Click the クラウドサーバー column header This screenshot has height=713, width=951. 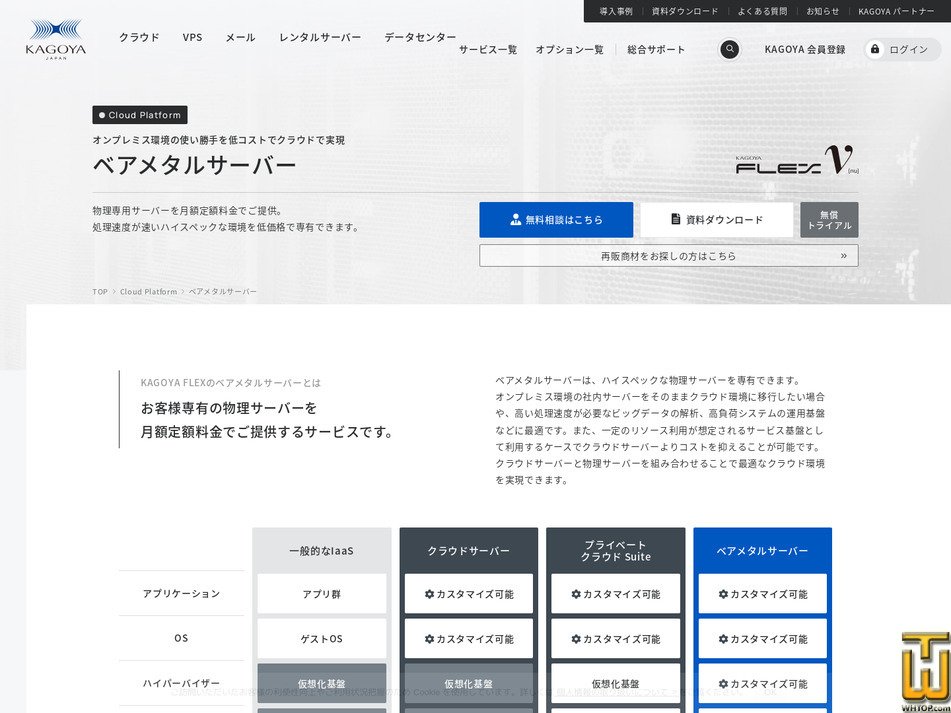[x=468, y=551]
